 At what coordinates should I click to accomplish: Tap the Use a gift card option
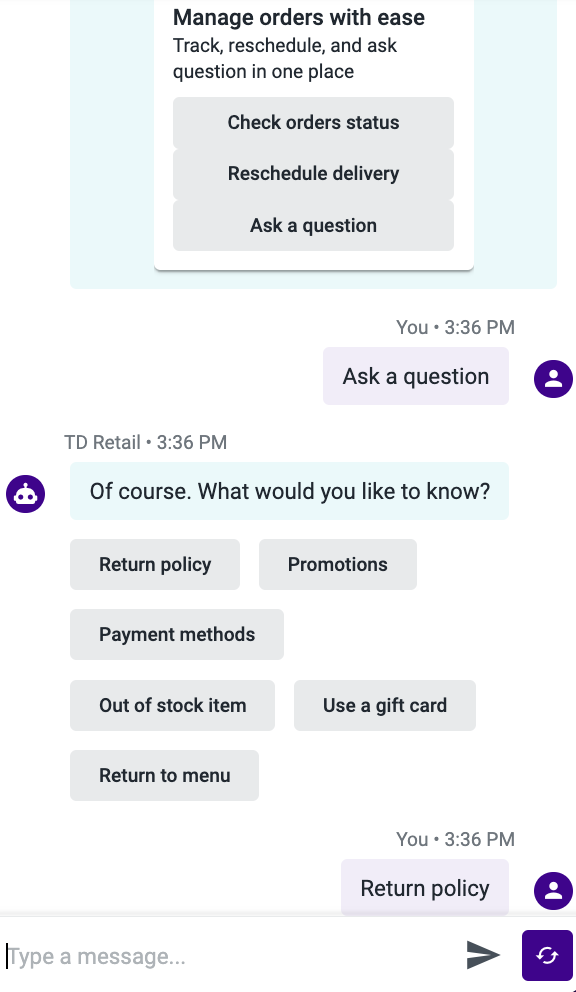(385, 705)
